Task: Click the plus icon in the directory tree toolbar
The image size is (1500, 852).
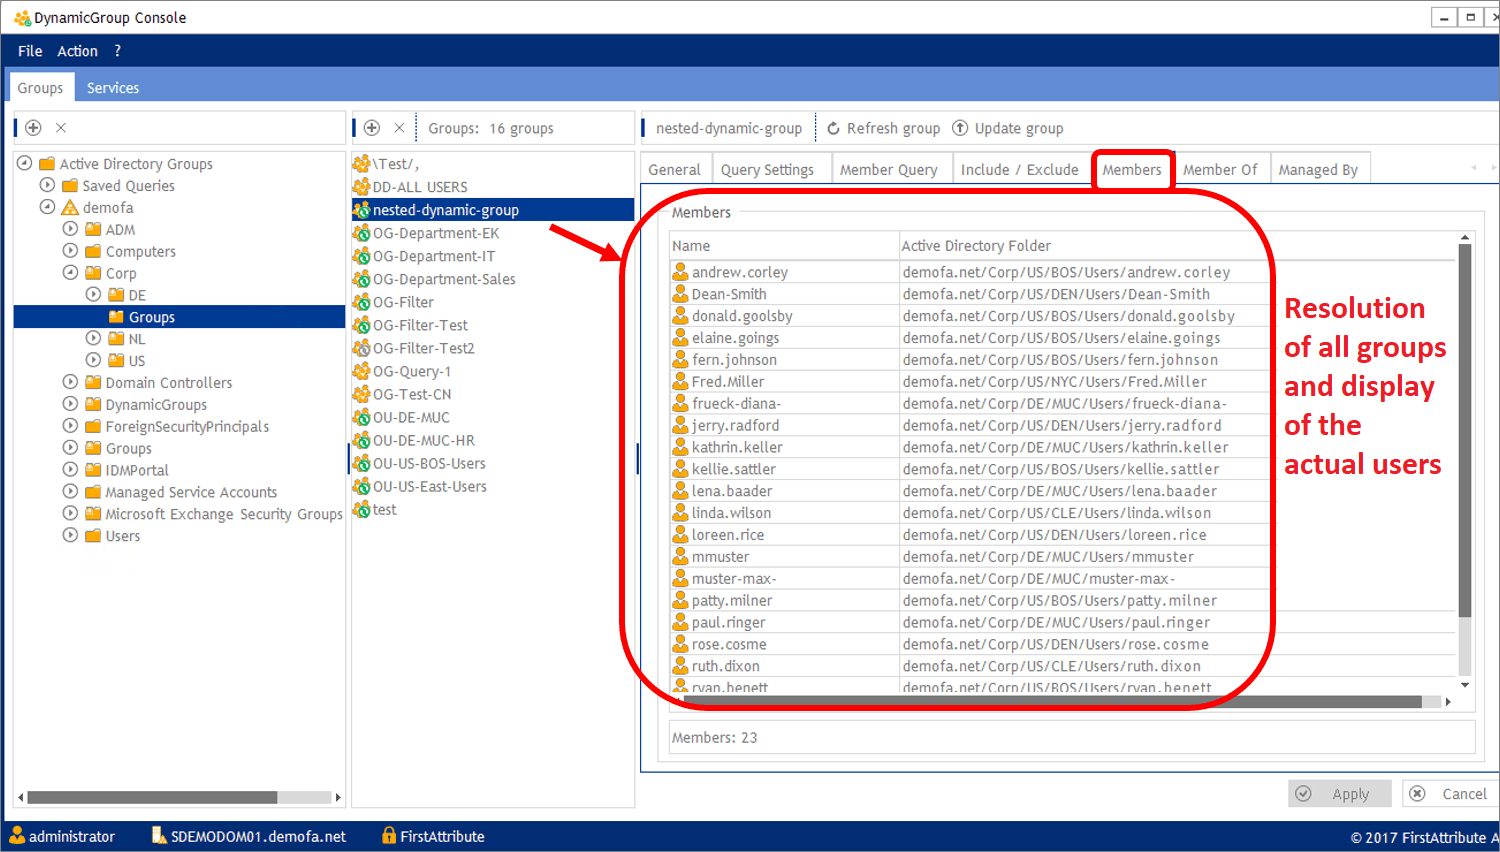Action: click(x=33, y=127)
